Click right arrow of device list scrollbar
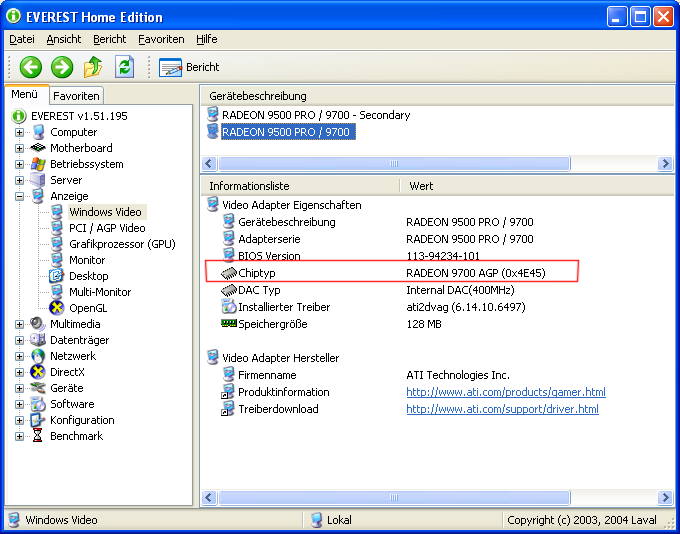Viewport: 680px width, 534px height. (x=665, y=164)
